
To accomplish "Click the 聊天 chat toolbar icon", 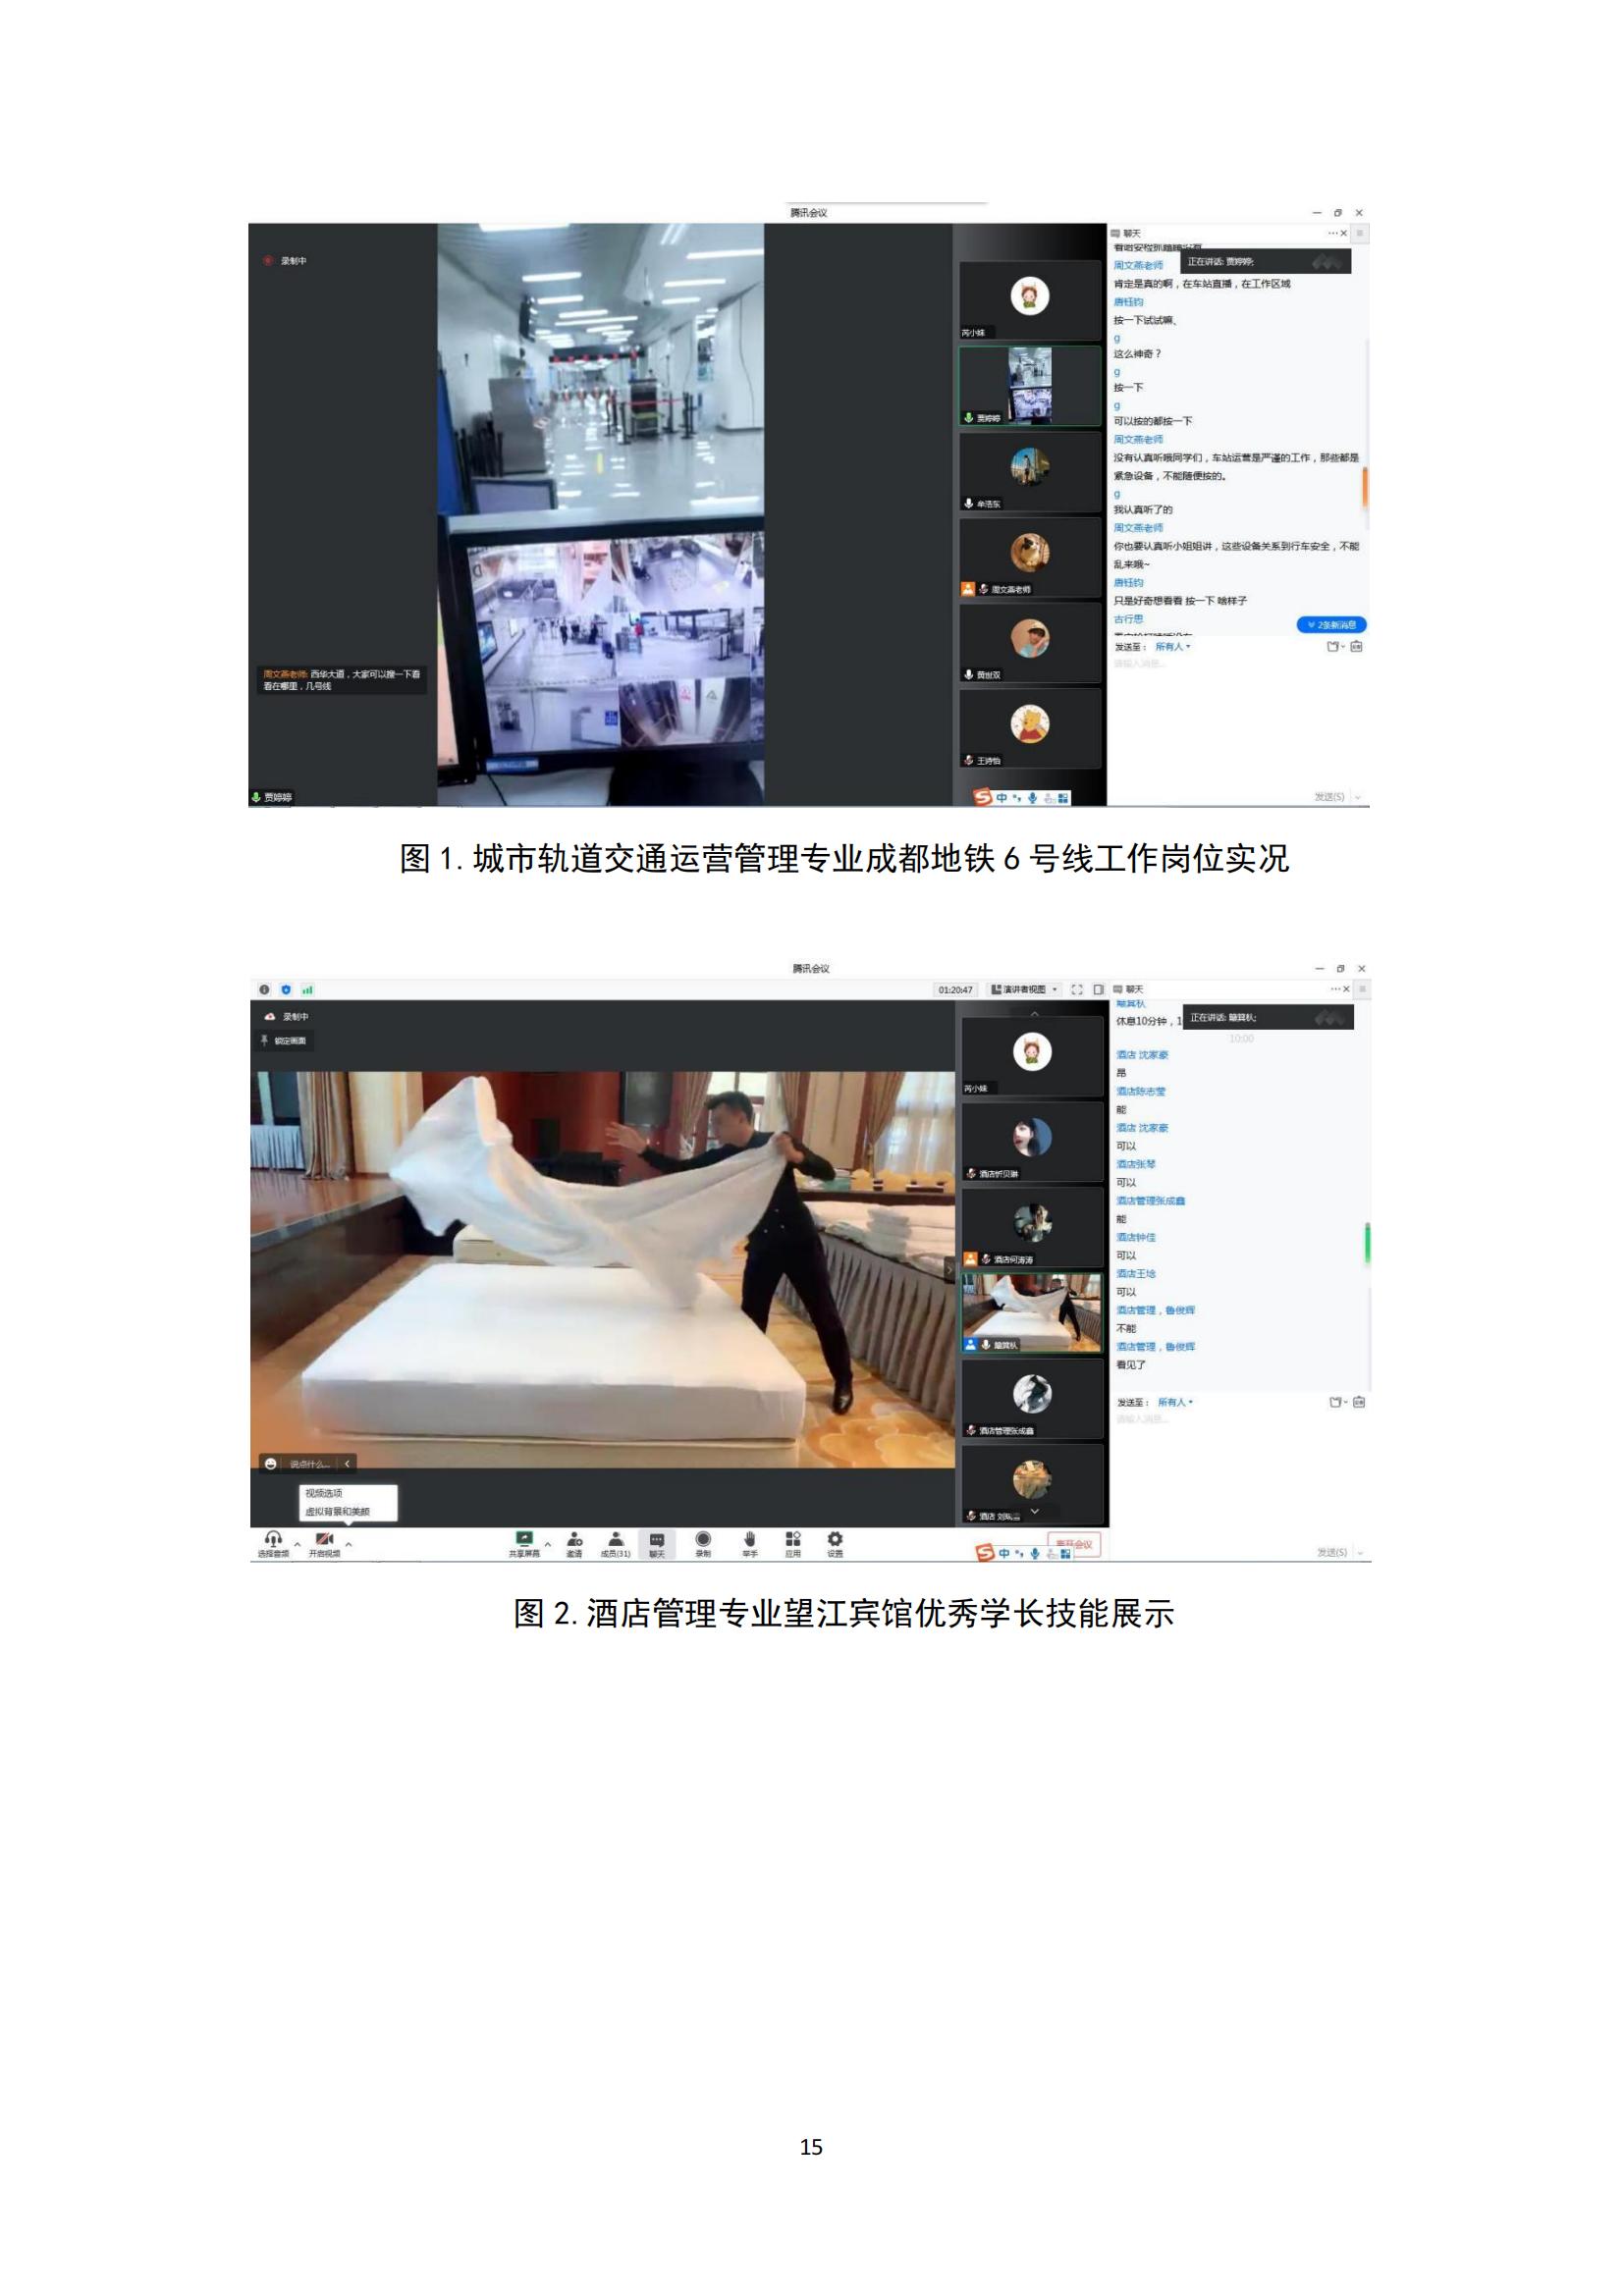I will [x=657, y=1544].
